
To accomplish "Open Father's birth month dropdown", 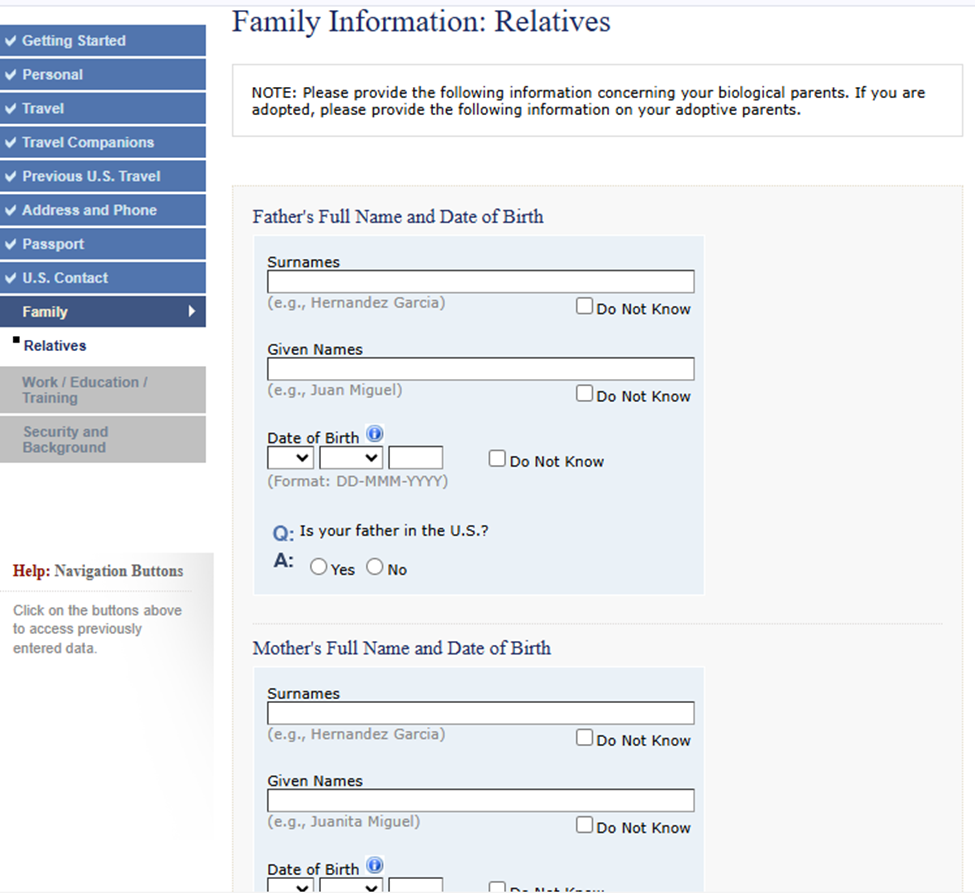I will 351,458.
